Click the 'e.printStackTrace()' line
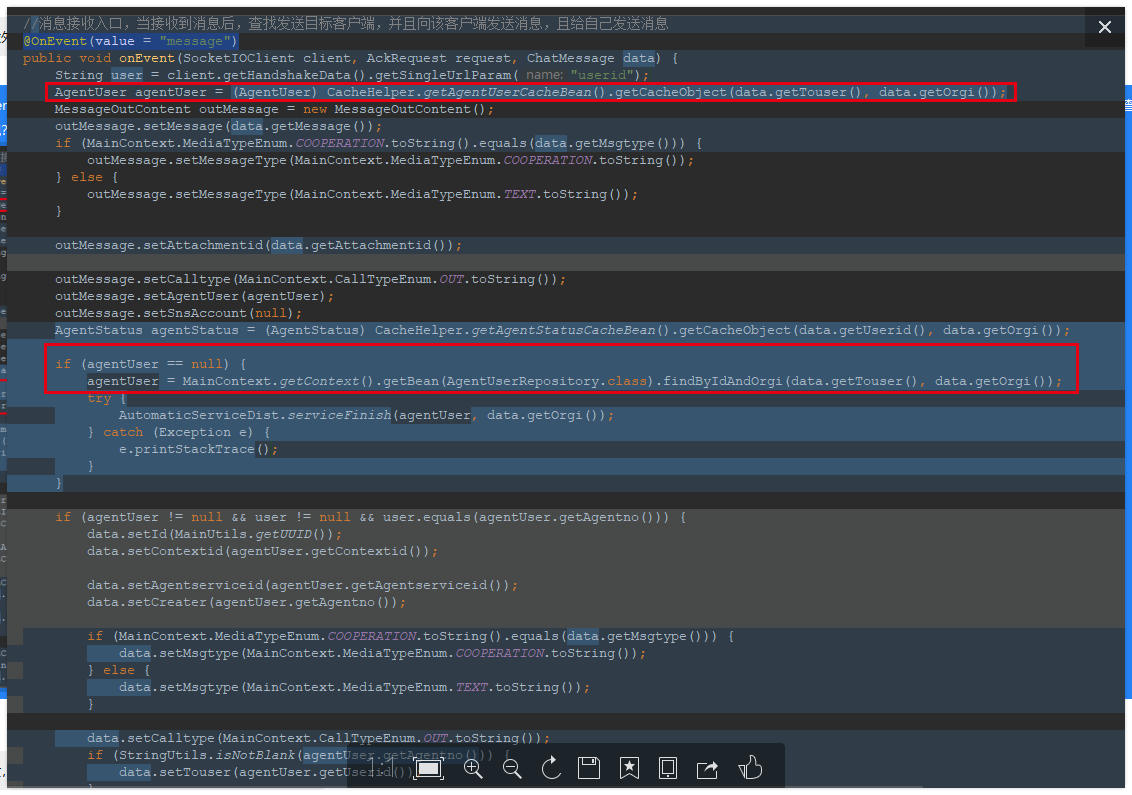 (x=198, y=449)
